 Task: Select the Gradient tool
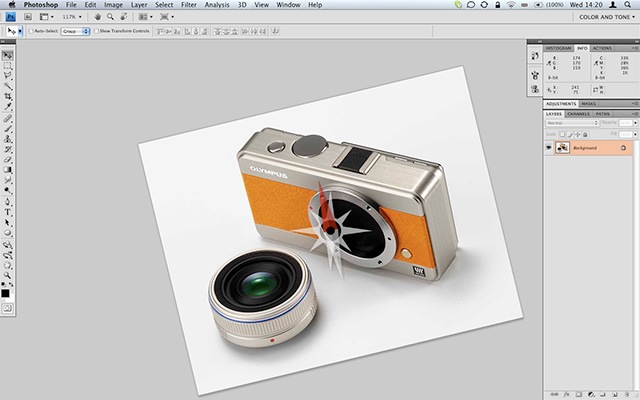coord(8,170)
